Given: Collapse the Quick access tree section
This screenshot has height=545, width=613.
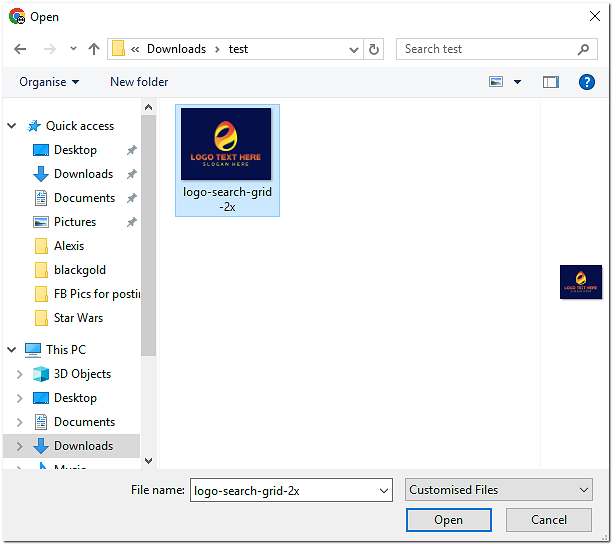Looking at the screenshot, I should coord(12,126).
